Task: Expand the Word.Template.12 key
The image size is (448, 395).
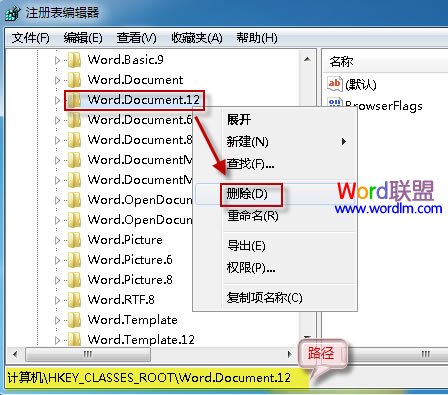Action: coord(57,340)
